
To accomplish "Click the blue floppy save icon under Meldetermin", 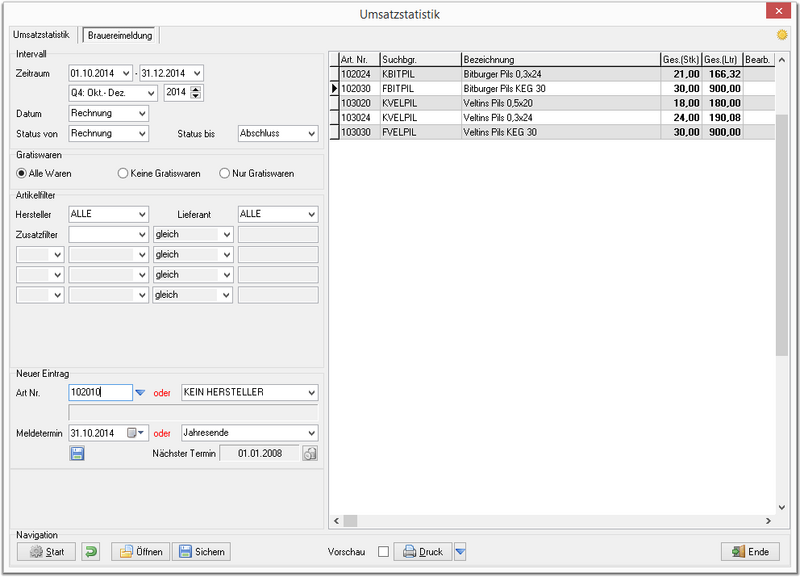I will pyautogui.click(x=77, y=453).
